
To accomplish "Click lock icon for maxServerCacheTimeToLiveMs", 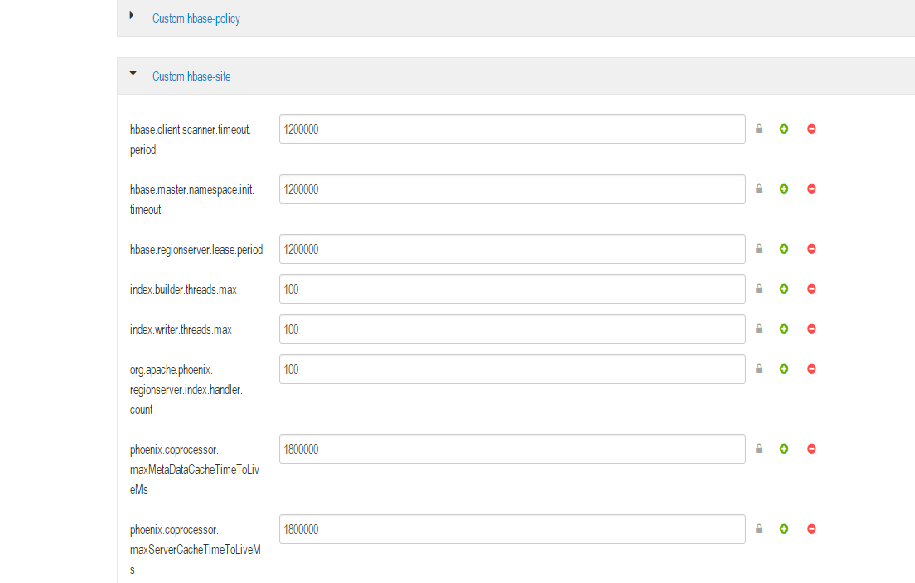I will (x=759, y=529).
